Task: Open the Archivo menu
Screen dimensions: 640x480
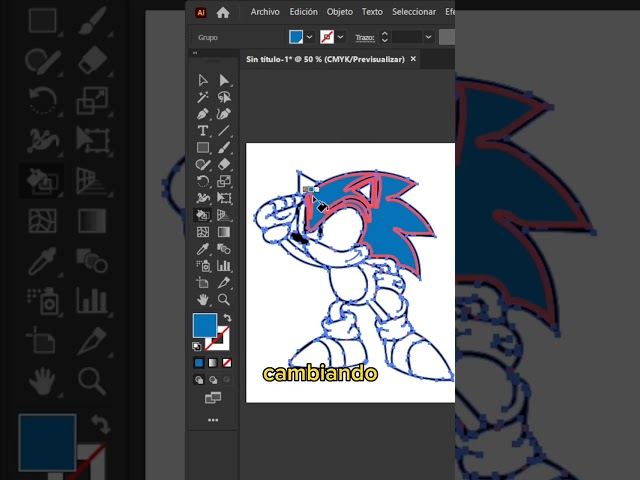Action: (265, 12)
